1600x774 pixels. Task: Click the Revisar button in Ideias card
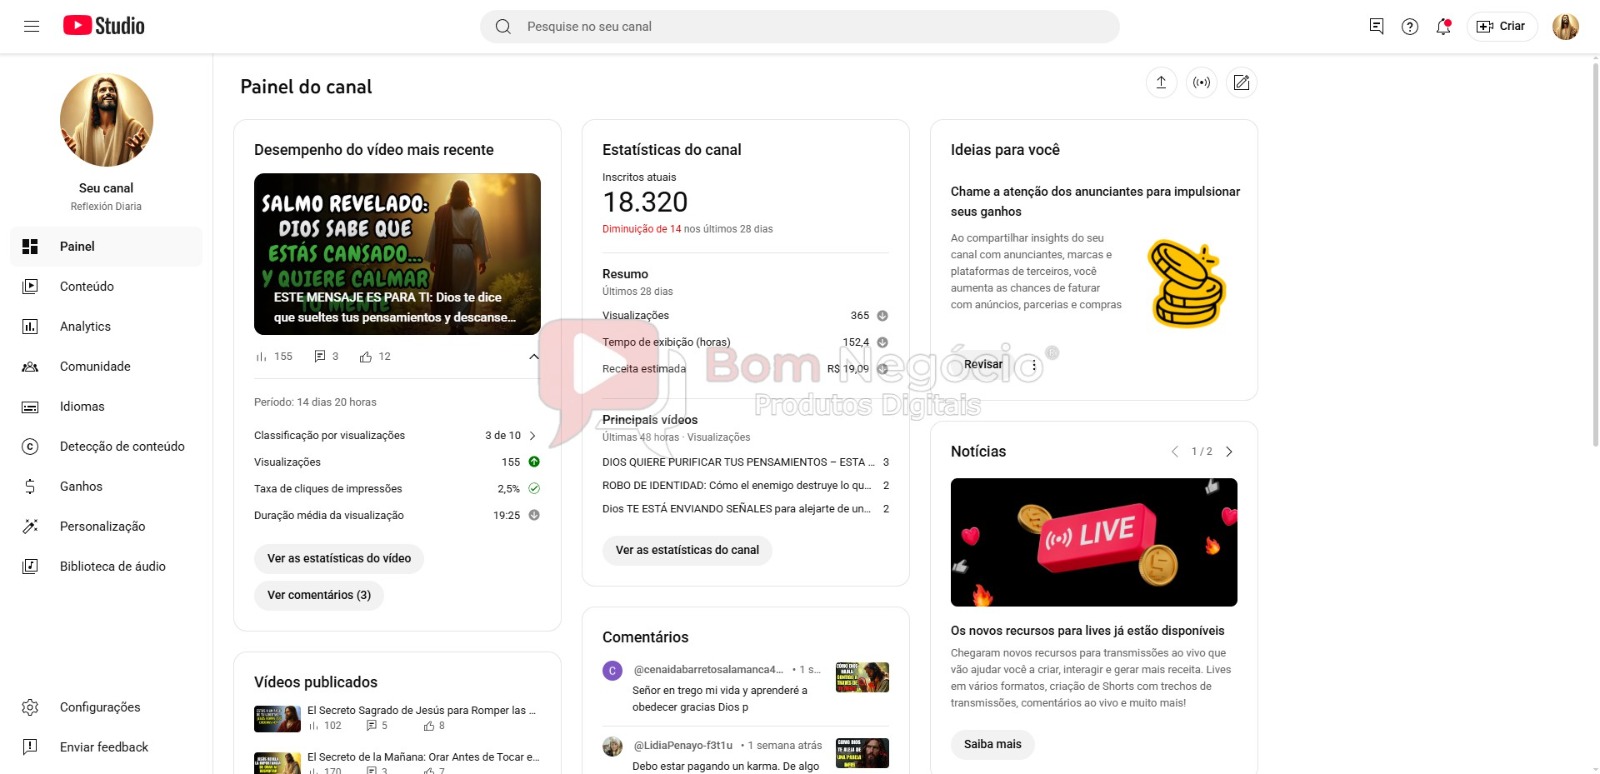point(983,364)
